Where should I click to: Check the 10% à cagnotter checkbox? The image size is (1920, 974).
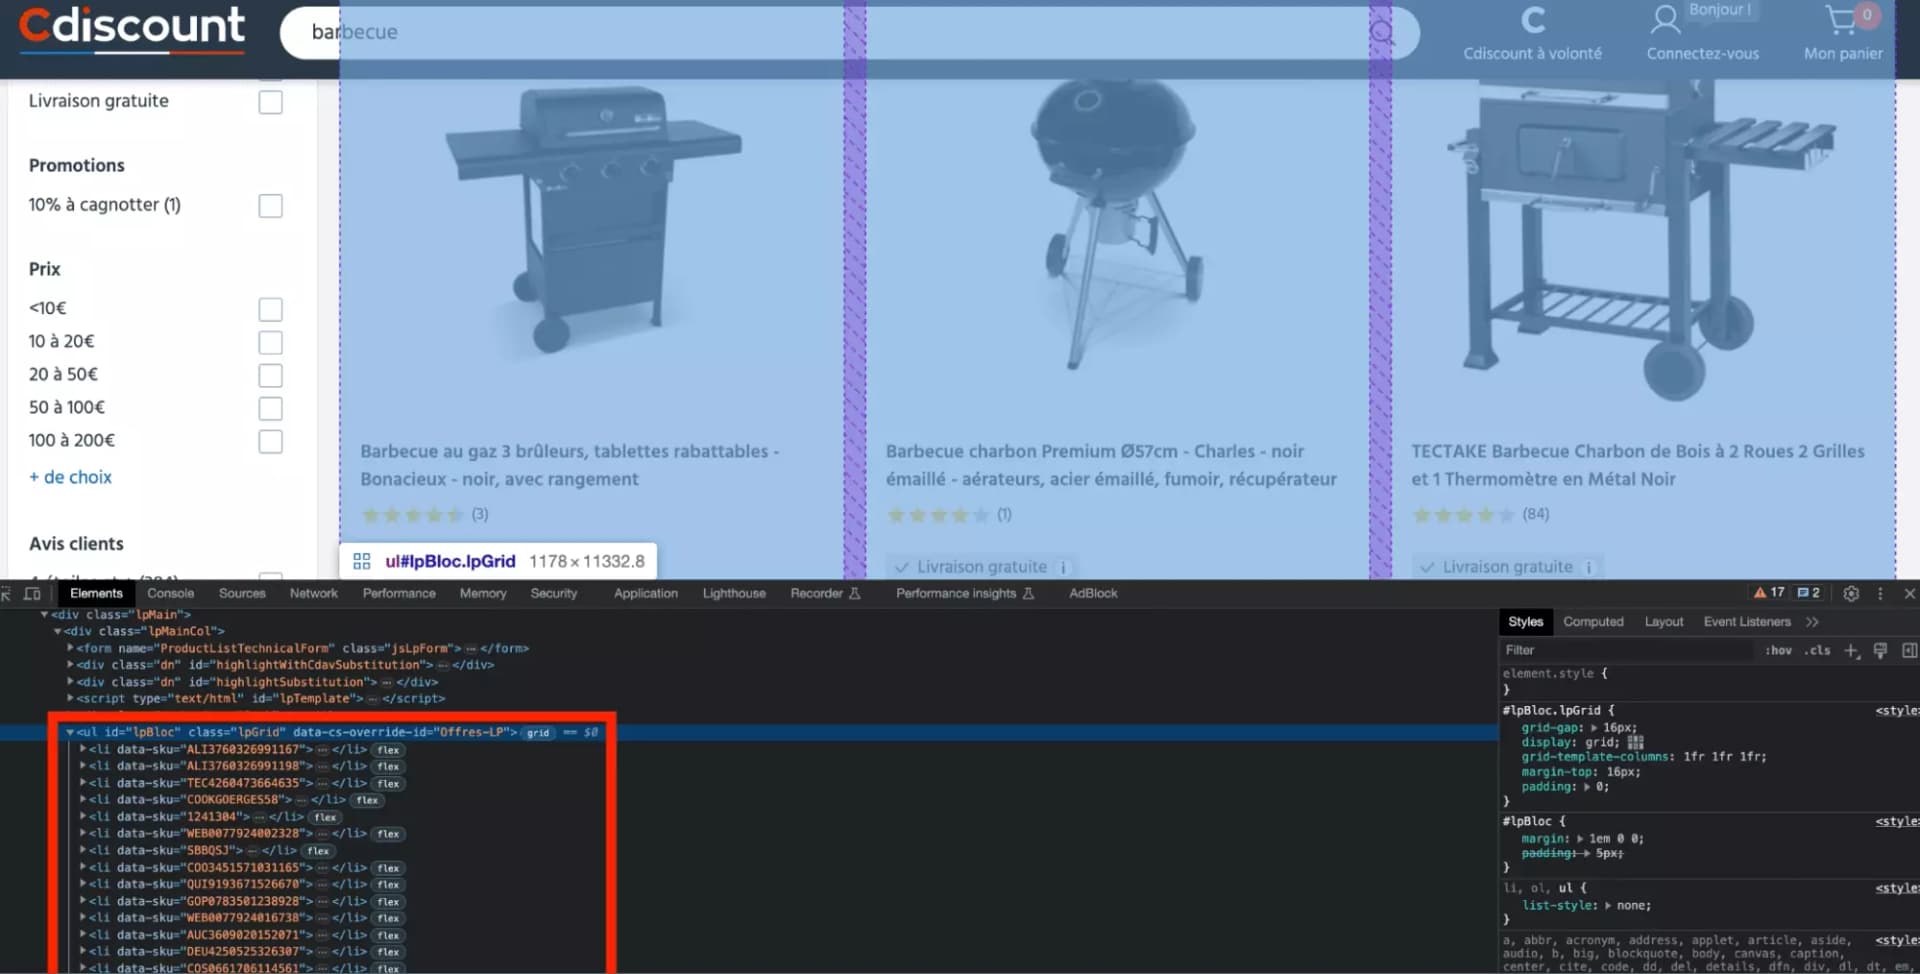270,206
